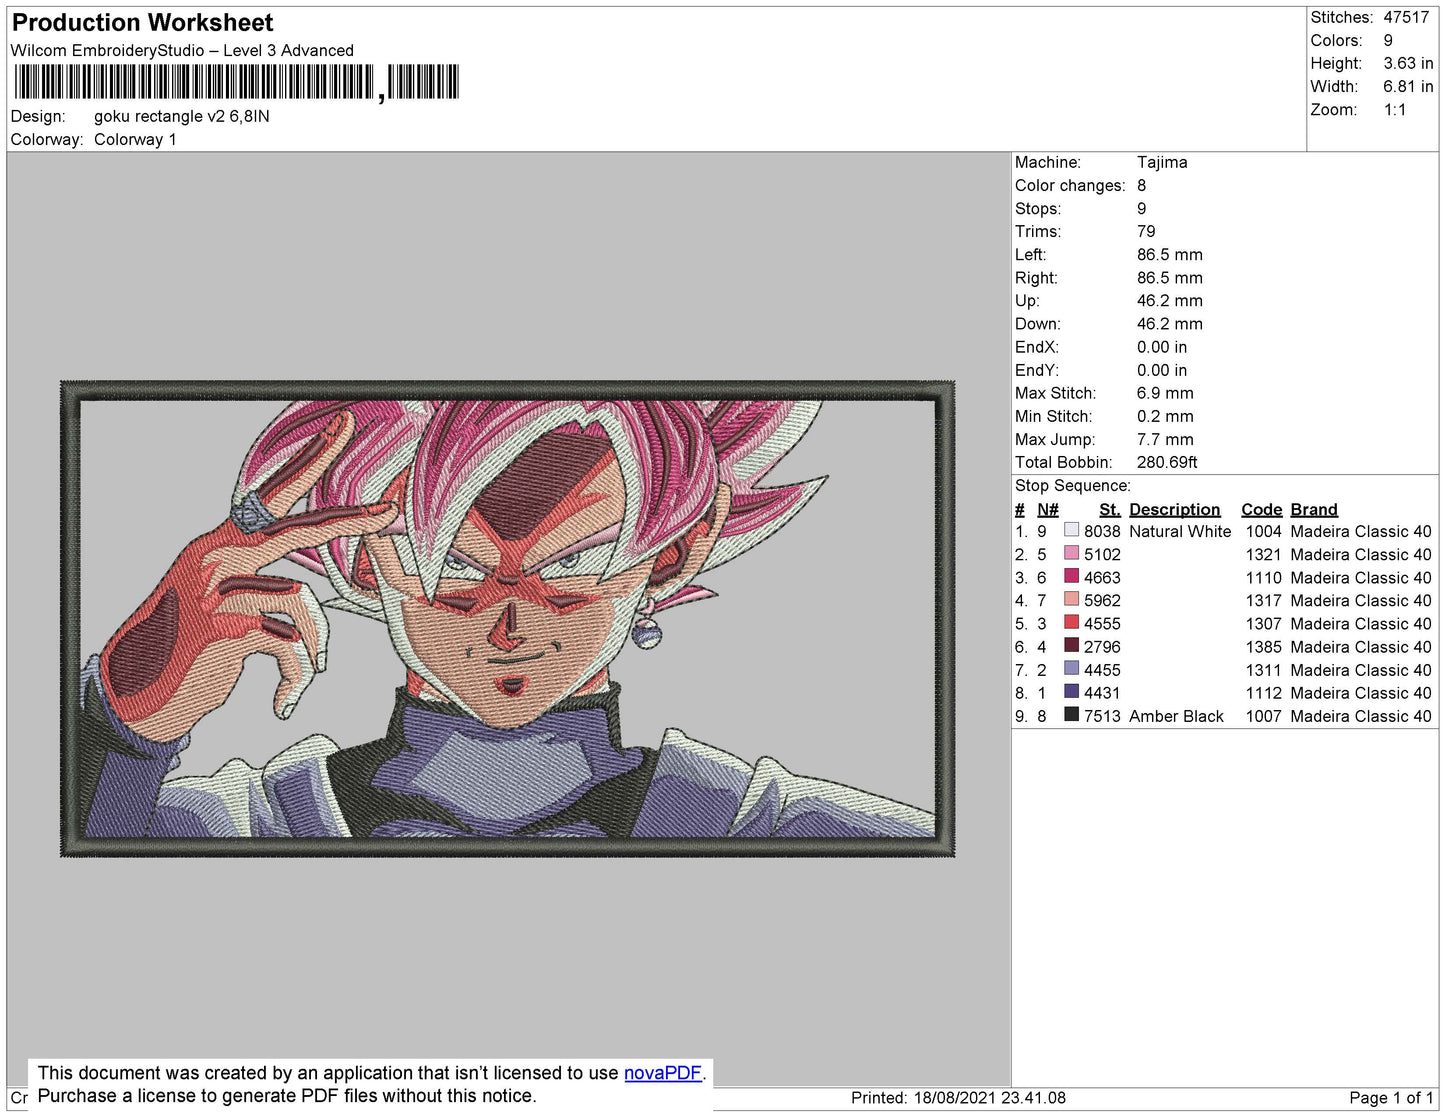Image resolution: width=1445 pixels, height=1117 pixels.
Task: Click 'Madeira Classic 40' in the 4431 row
Action: [1361, 693]
